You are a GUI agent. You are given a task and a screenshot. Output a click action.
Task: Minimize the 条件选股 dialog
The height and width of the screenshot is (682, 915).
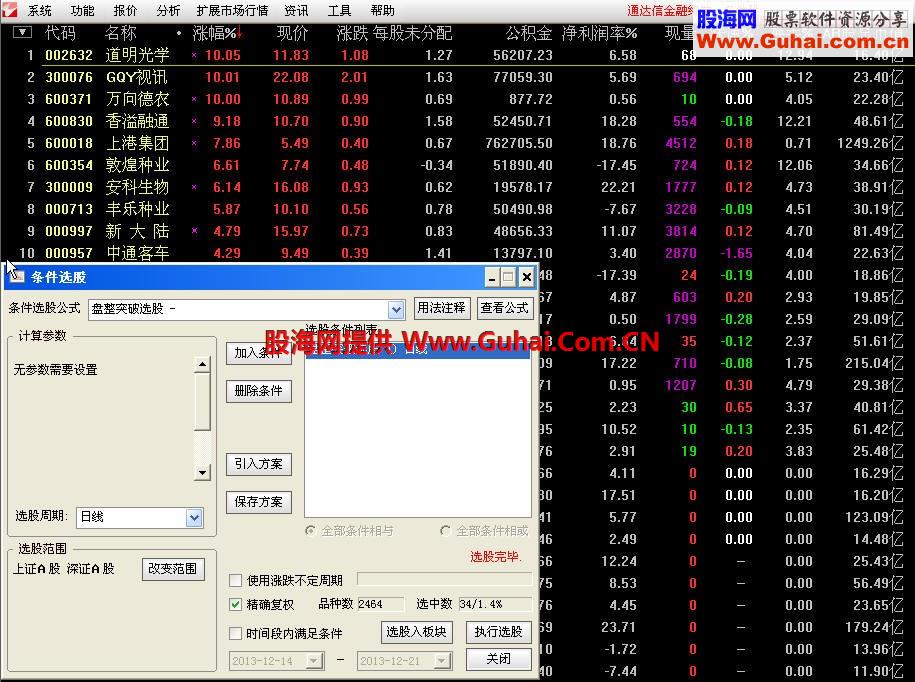[x=492, y=277]
